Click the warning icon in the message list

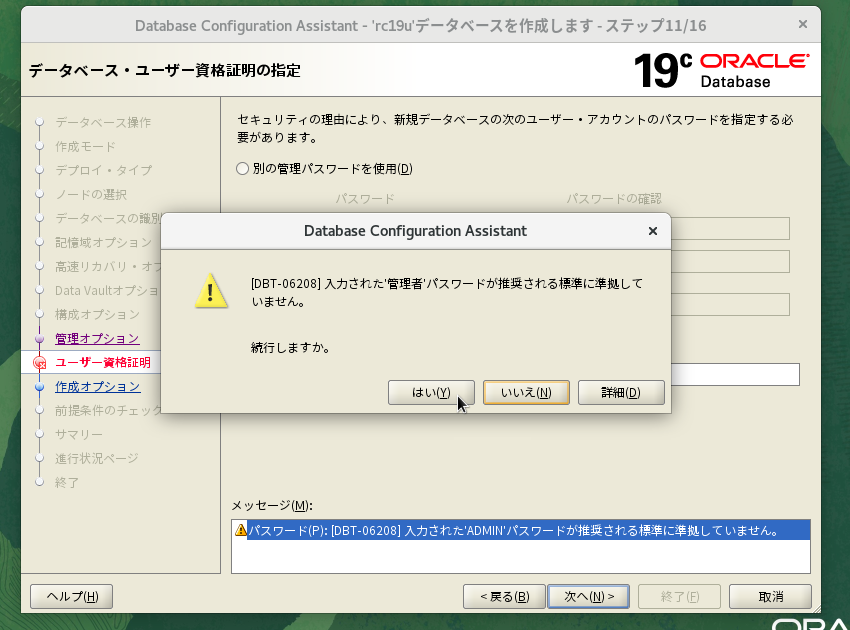pos(241,530)
